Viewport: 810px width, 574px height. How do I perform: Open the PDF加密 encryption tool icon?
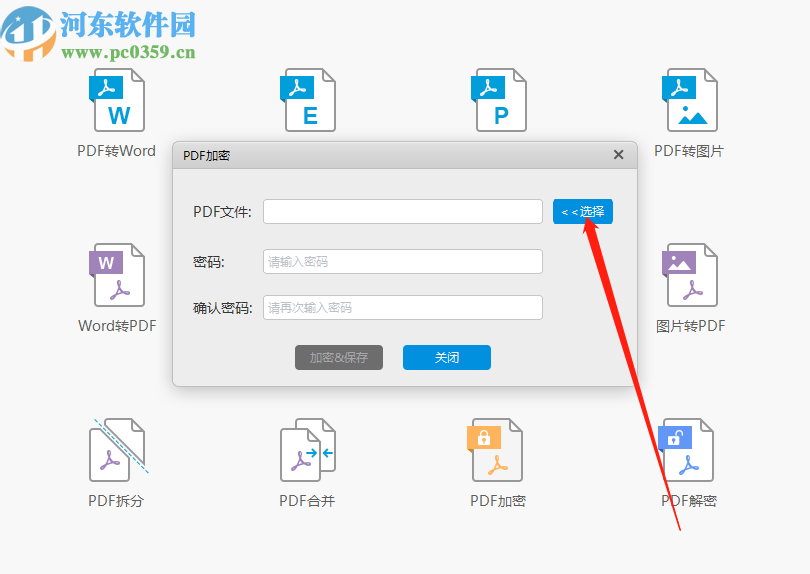click(x=495, y=450)
